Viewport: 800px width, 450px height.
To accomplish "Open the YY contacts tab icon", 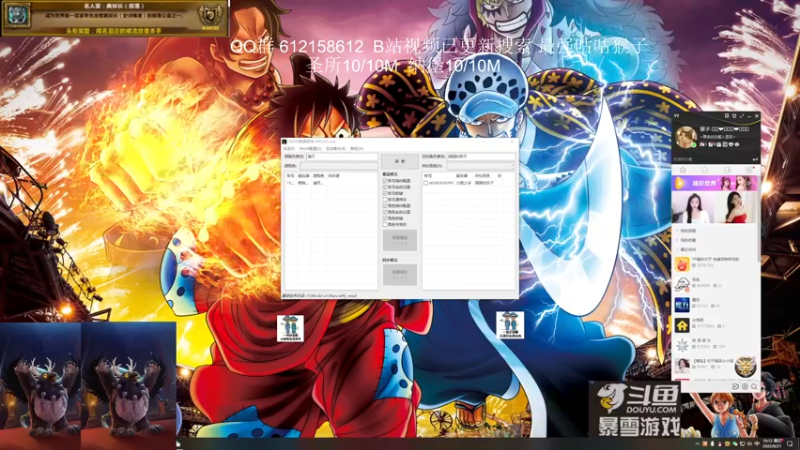I will coord(705,170).
